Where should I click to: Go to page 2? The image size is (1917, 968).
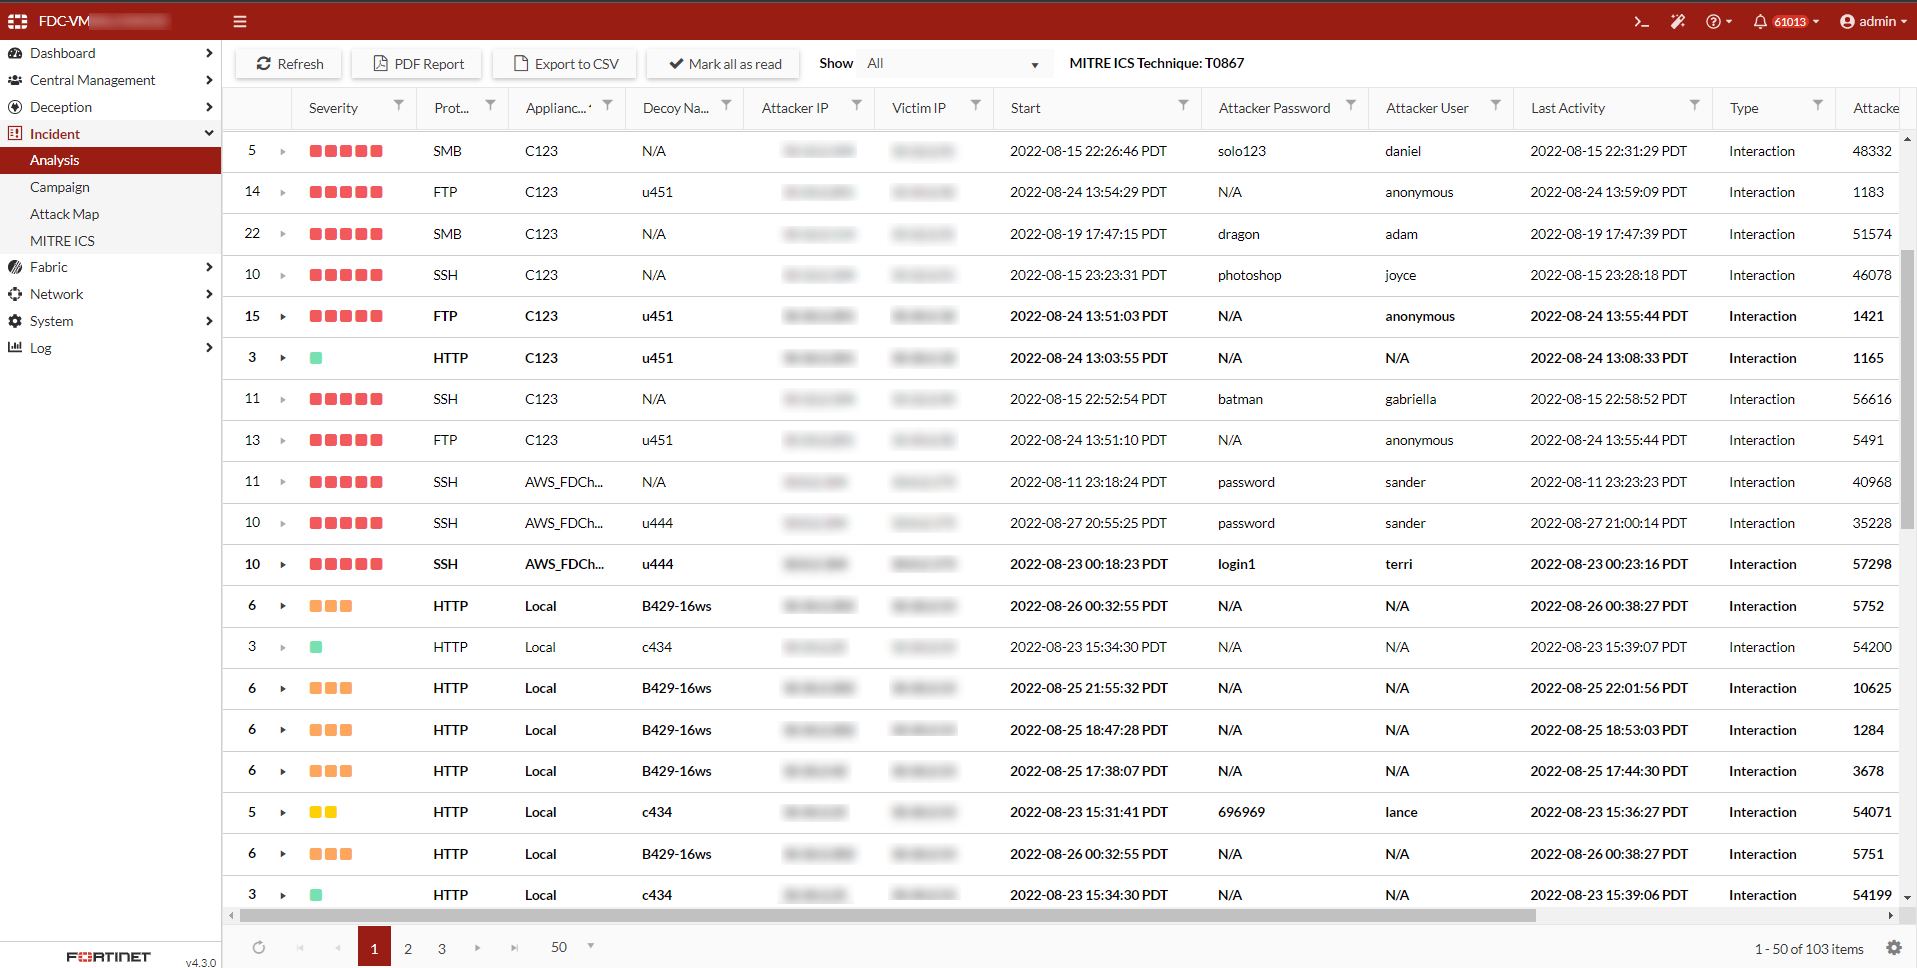(x=408, y=948)
